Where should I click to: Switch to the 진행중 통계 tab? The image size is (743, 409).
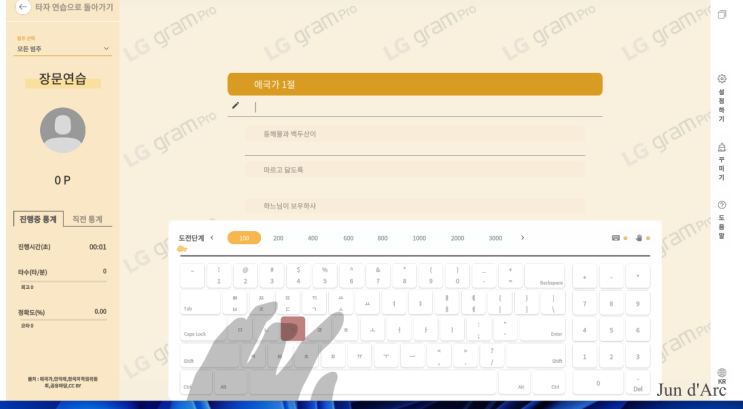[x=38, y=219]
